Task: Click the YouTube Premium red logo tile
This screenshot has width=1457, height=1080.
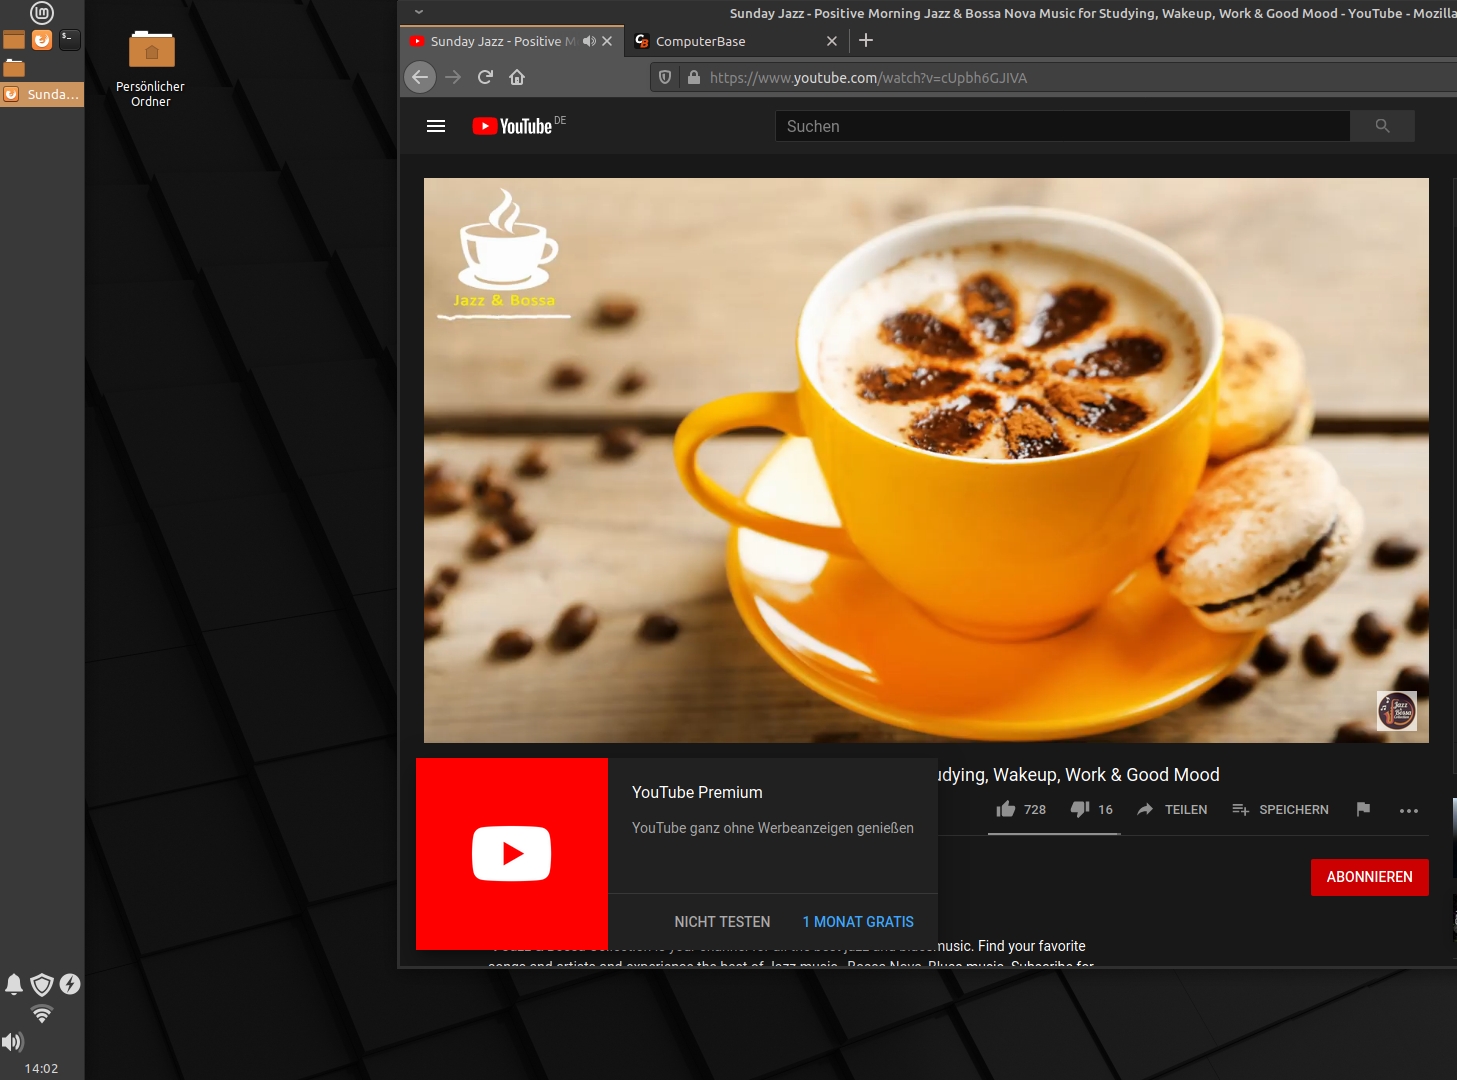Action: click(512, 854)
